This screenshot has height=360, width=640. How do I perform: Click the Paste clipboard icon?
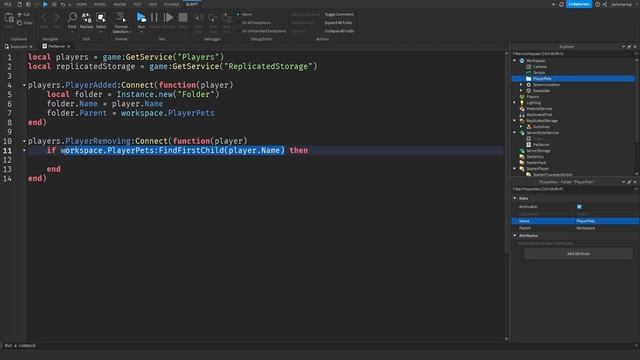point(9,18)
